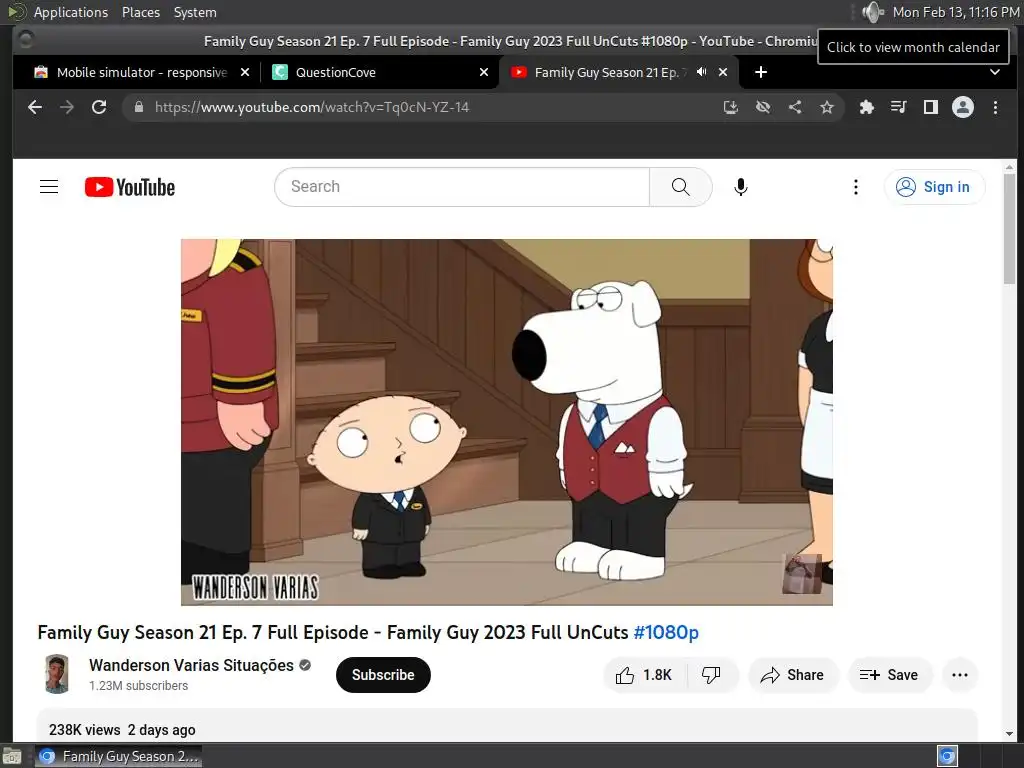
Task: Share the Family Guy video
Action: 792,675
